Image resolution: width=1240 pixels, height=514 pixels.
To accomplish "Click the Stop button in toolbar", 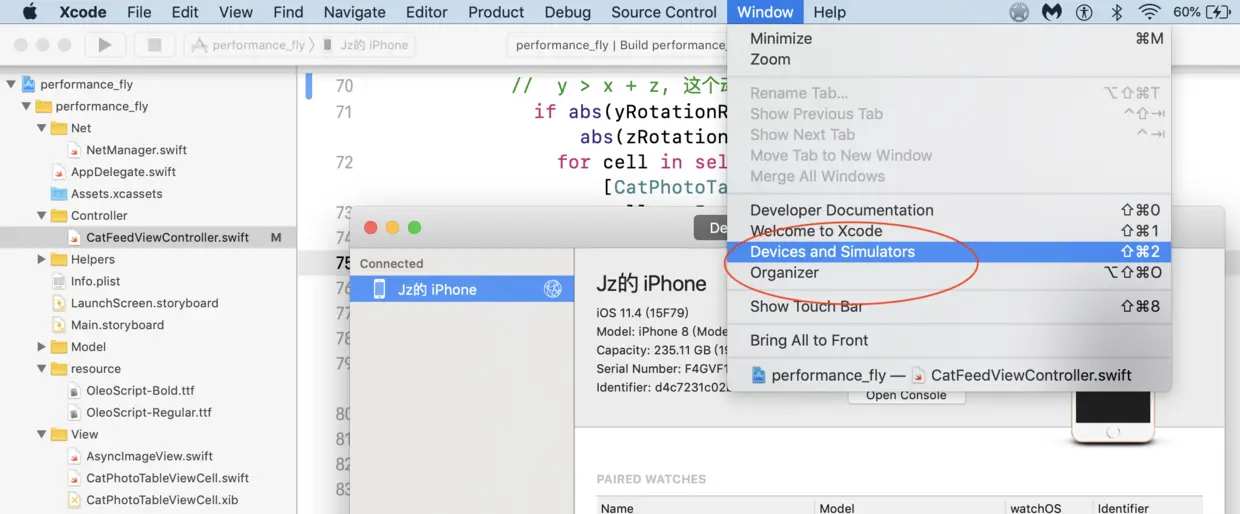I will 154,45.
